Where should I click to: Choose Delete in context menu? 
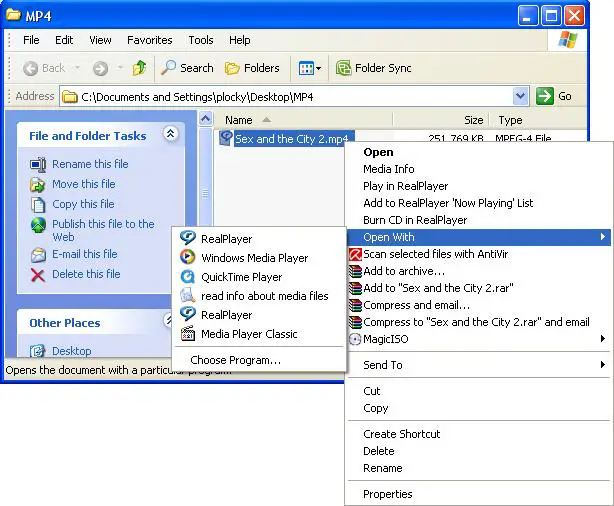click(x=479, y=451)
